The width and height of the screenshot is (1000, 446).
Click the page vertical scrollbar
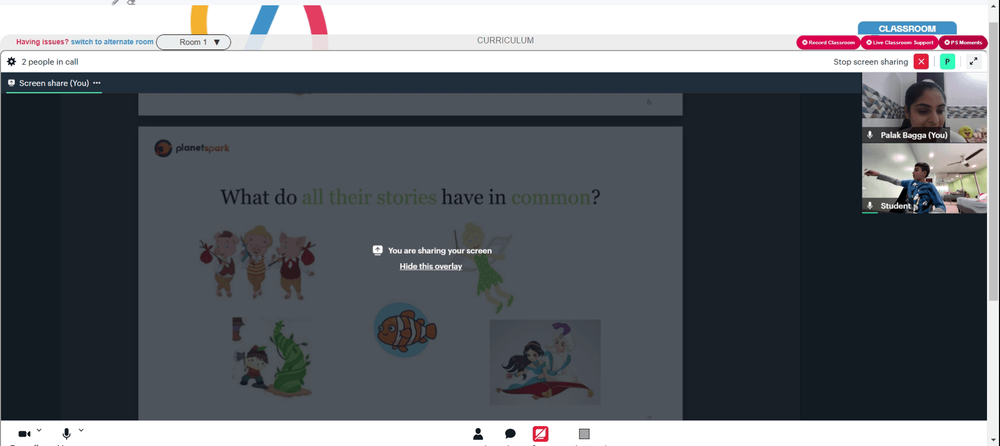click(x=994, y=160)
